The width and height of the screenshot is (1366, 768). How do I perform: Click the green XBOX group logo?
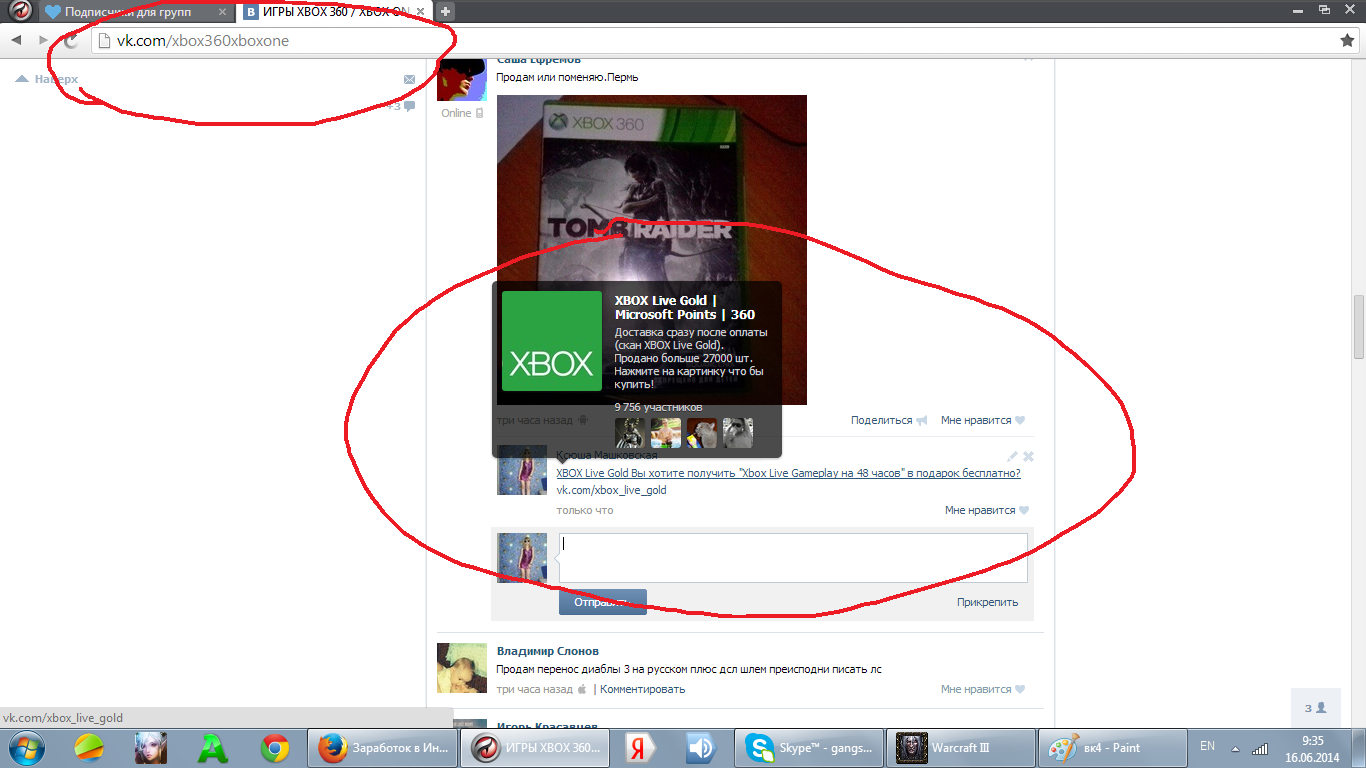pyautogui.click(x=552, y=341)
